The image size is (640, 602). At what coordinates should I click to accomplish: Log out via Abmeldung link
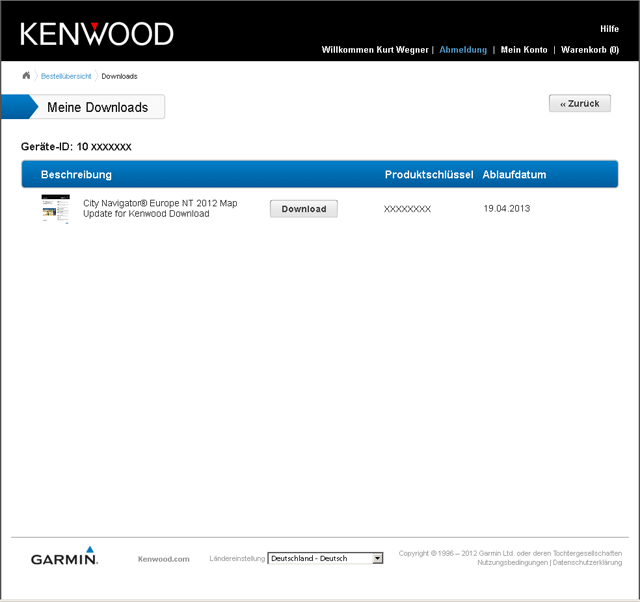point(463,50)
